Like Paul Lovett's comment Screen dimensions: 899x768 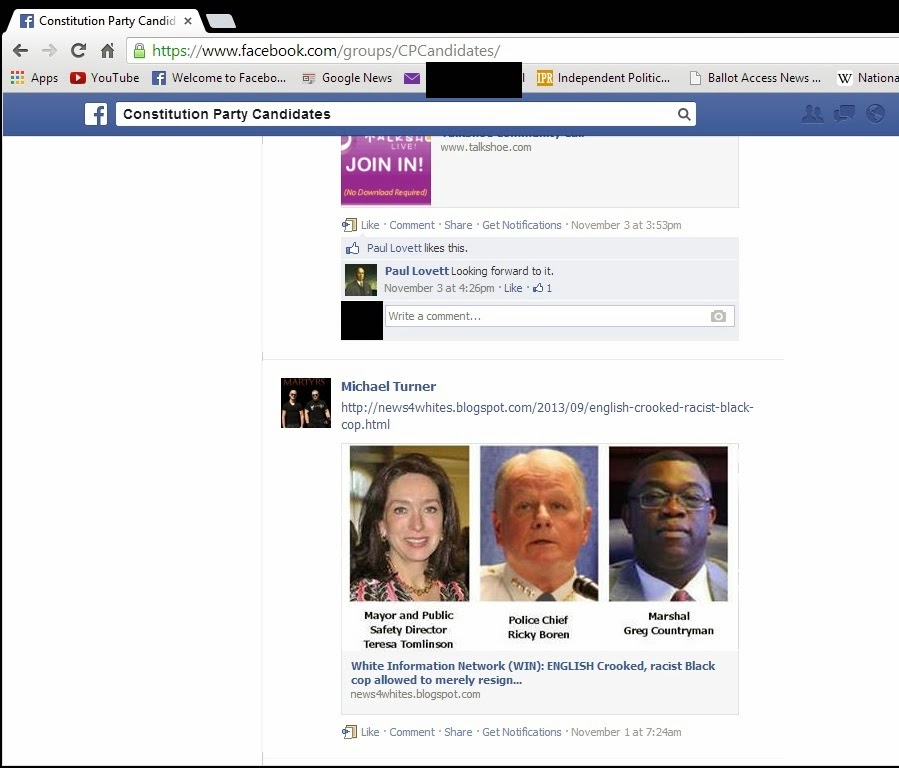click(513, 288)
